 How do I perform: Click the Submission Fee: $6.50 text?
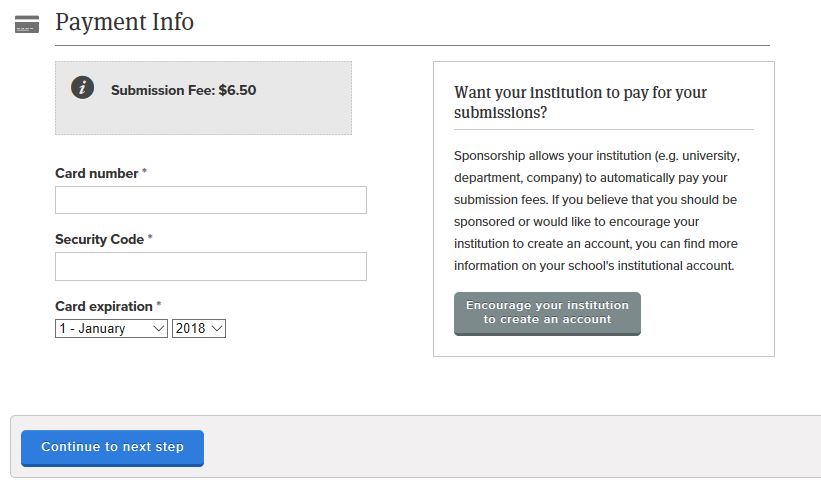(183, 90)
